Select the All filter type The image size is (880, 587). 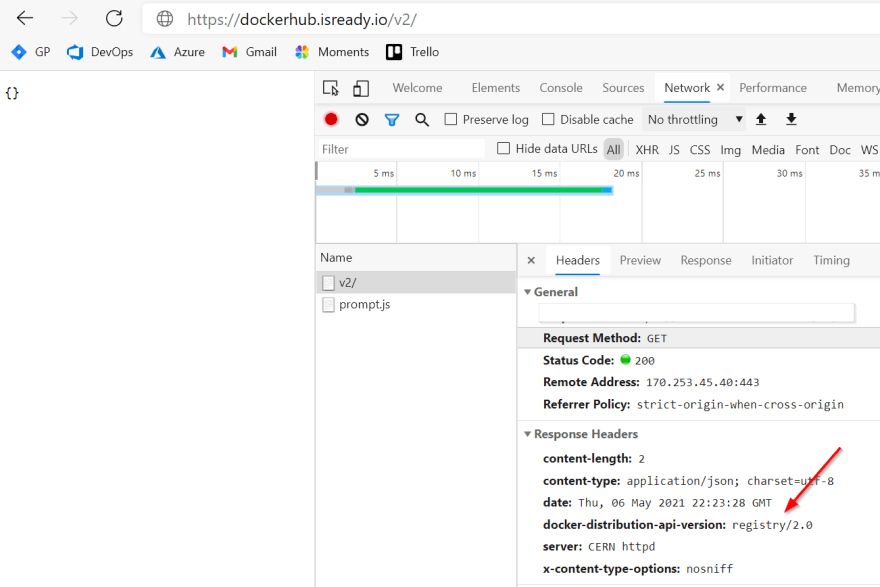(x=613, y=150)
